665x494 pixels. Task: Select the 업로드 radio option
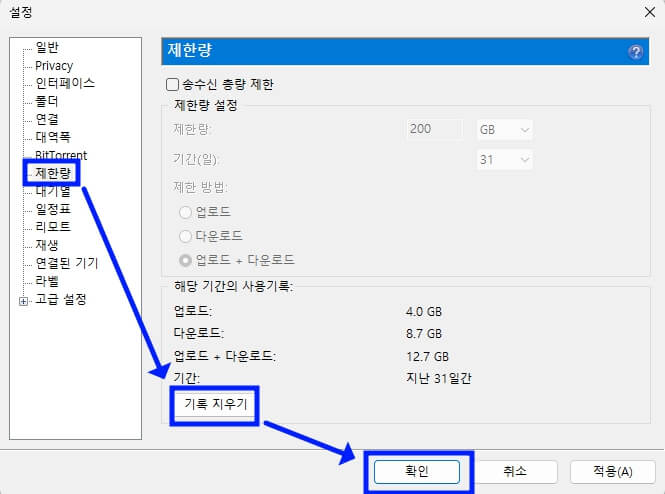[185, 212]
